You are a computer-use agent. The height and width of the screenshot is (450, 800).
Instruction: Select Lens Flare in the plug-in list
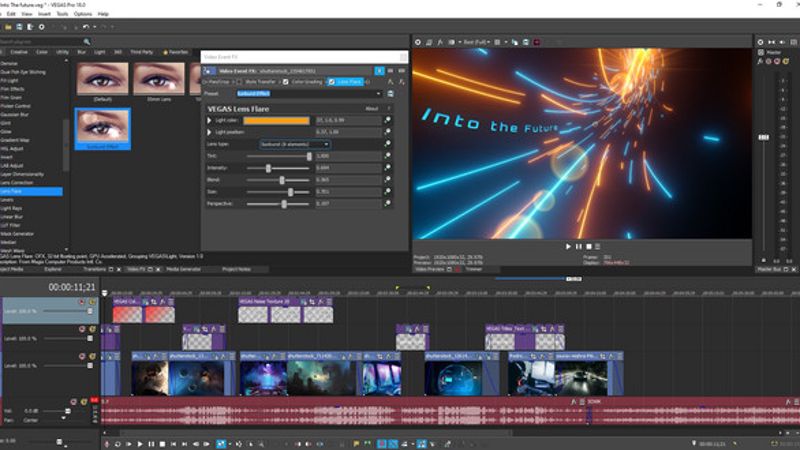coord(31,191)
